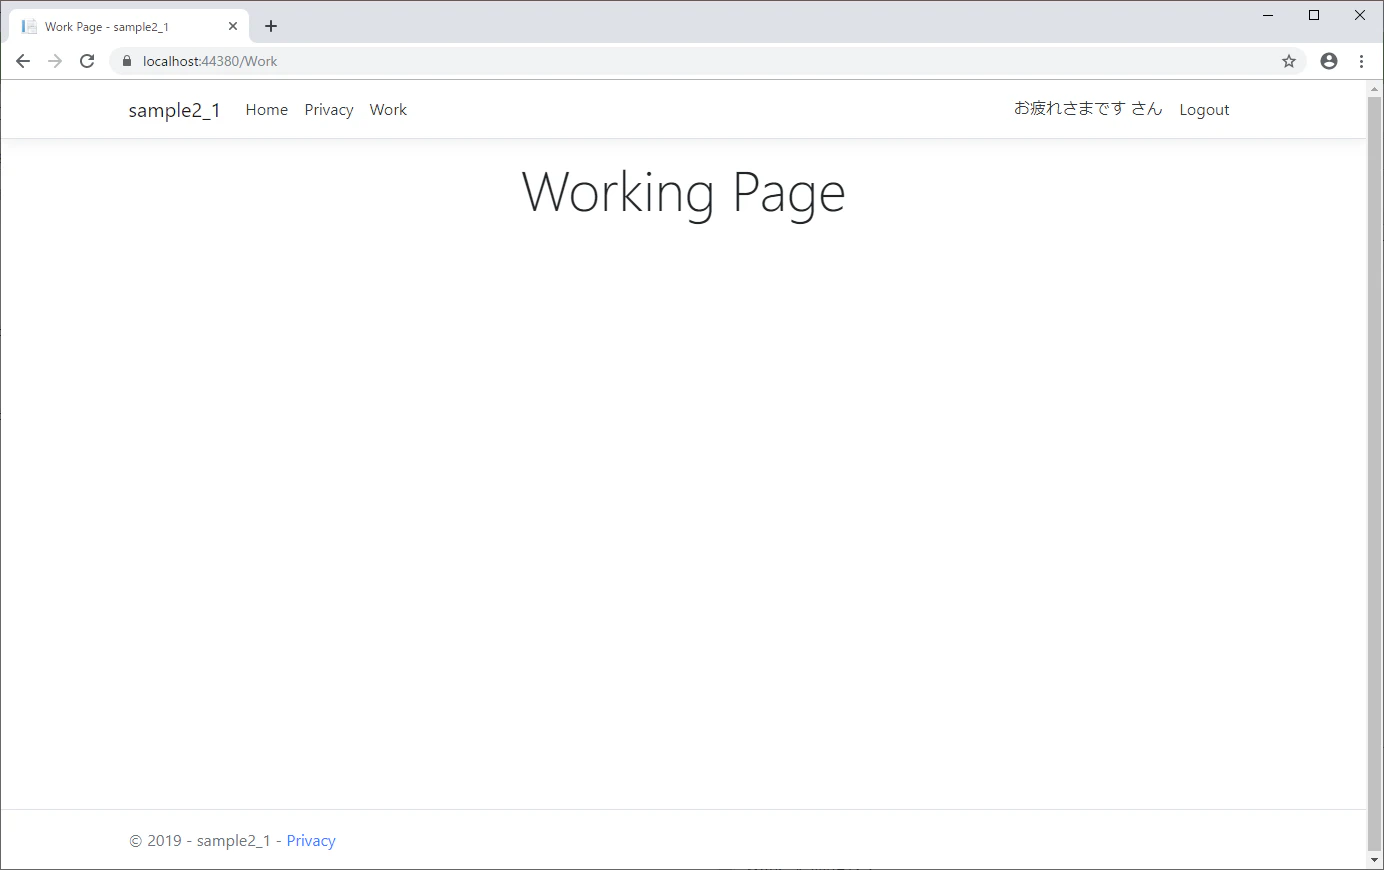This screenshot has height=870, width=1384.
Task: Close the Chrome window
Action: tap(1360, 15)
